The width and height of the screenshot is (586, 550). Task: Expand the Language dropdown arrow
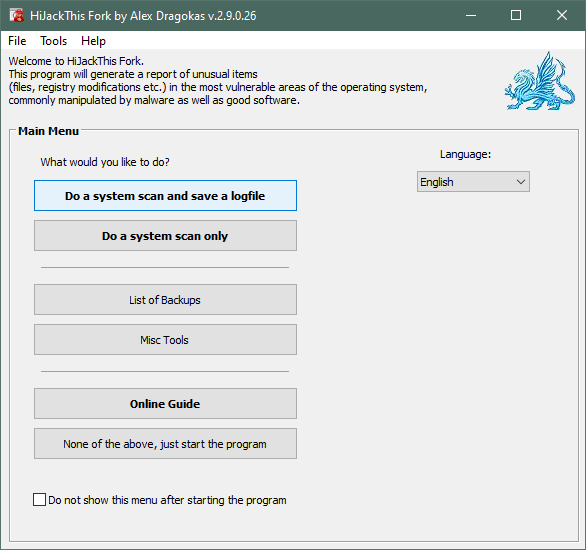[x=521, y=182]
